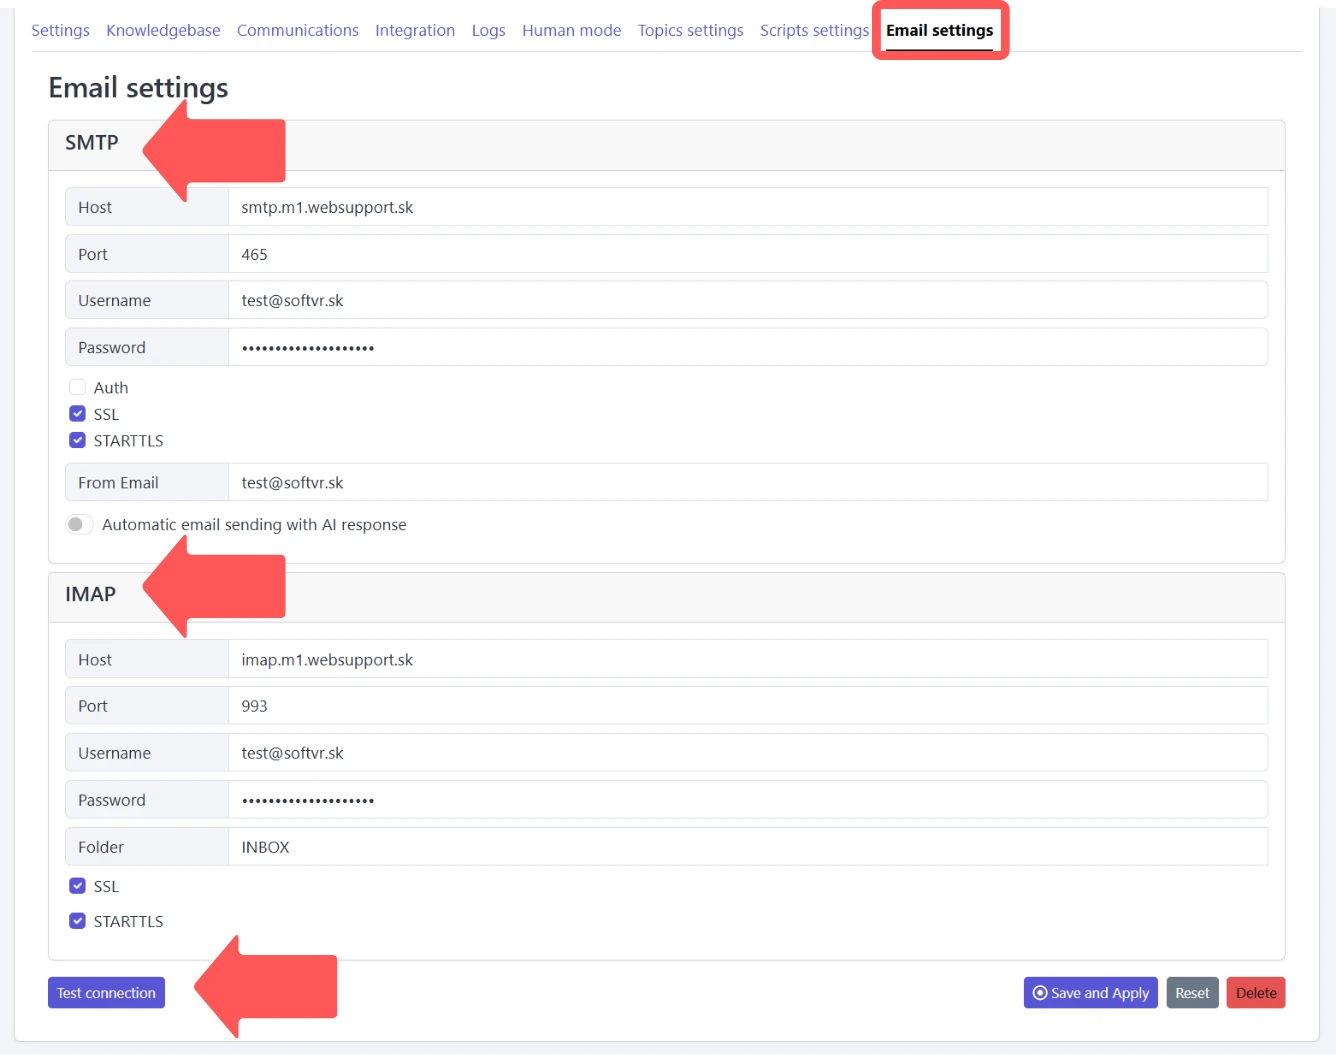This screenshot has height=1055, width=1337.
Task: Disable STARTTLS in the SMTP section
Action: click(77, 440)
